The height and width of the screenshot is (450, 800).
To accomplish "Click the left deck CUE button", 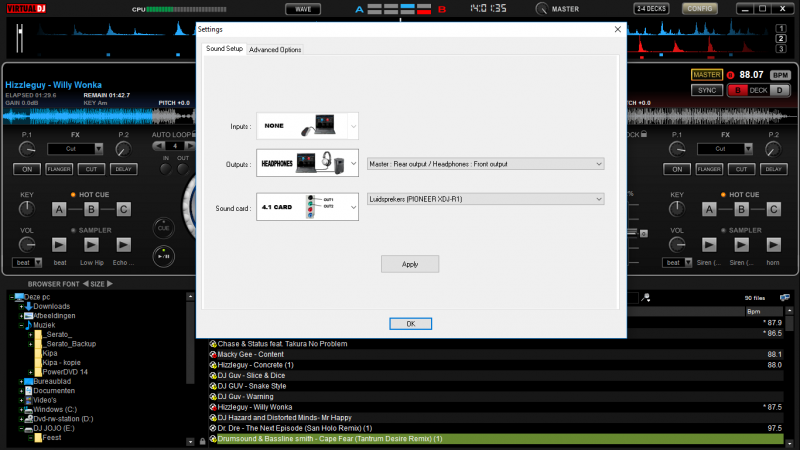I will [163, 228].
